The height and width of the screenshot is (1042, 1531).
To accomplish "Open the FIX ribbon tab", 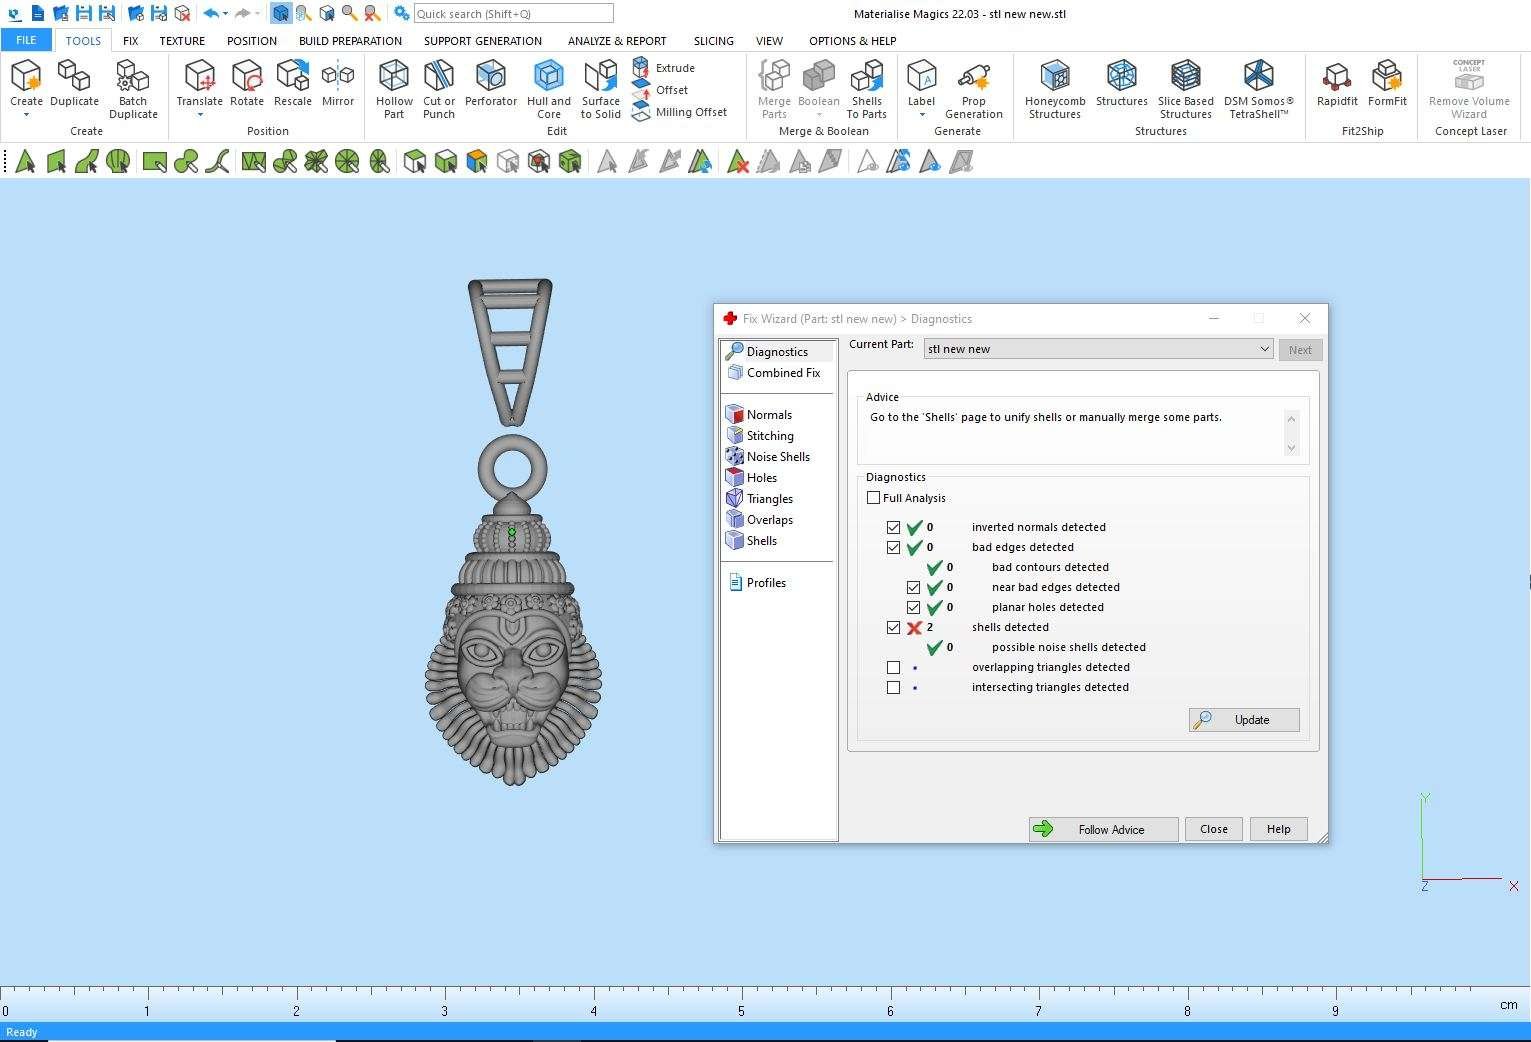I will [130, 41].
